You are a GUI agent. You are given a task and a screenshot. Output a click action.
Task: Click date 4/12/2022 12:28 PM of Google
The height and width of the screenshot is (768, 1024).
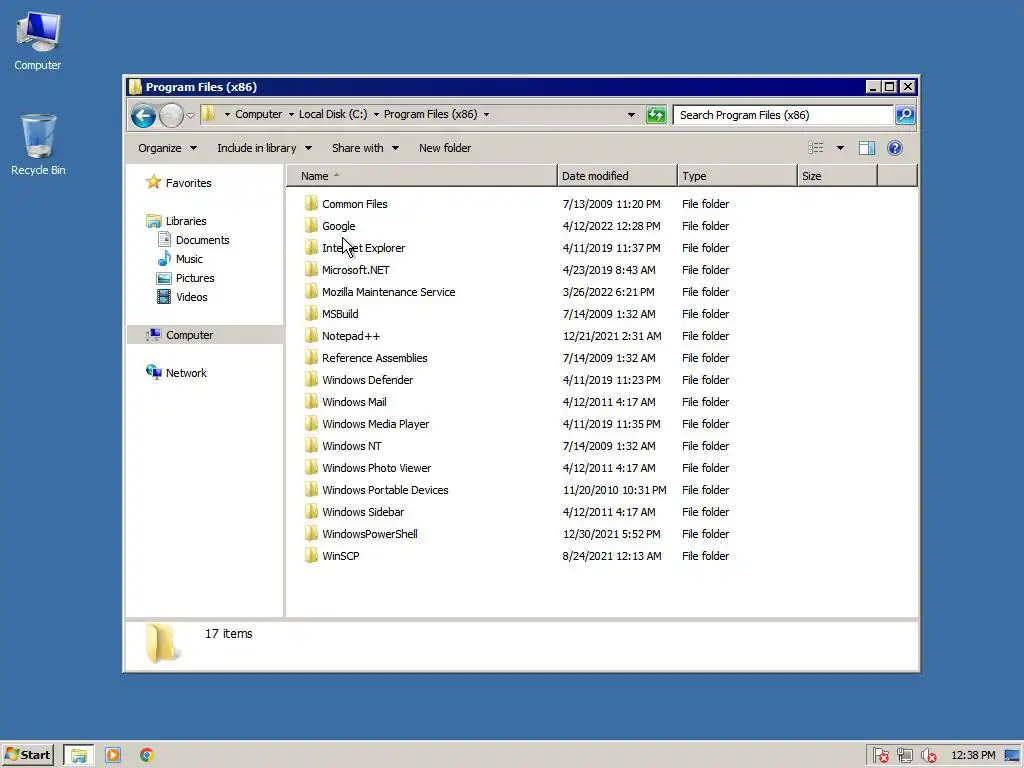[x=612, y=226]
